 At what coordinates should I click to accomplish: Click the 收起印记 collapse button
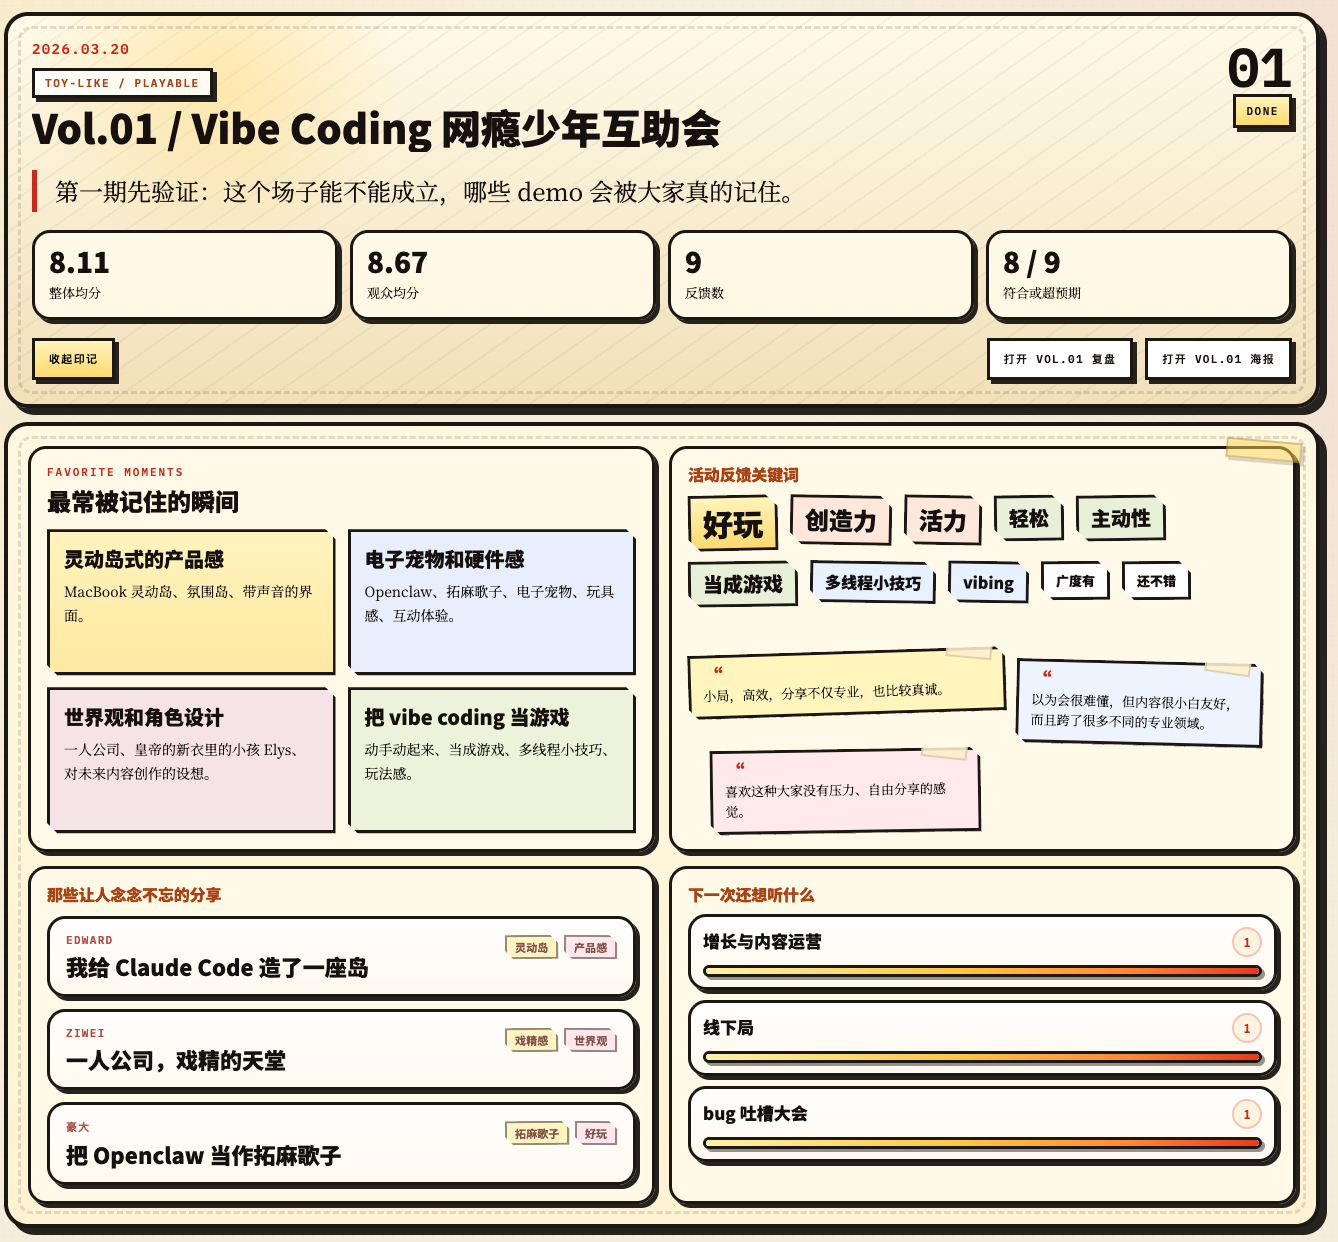(x=73, y=360)
